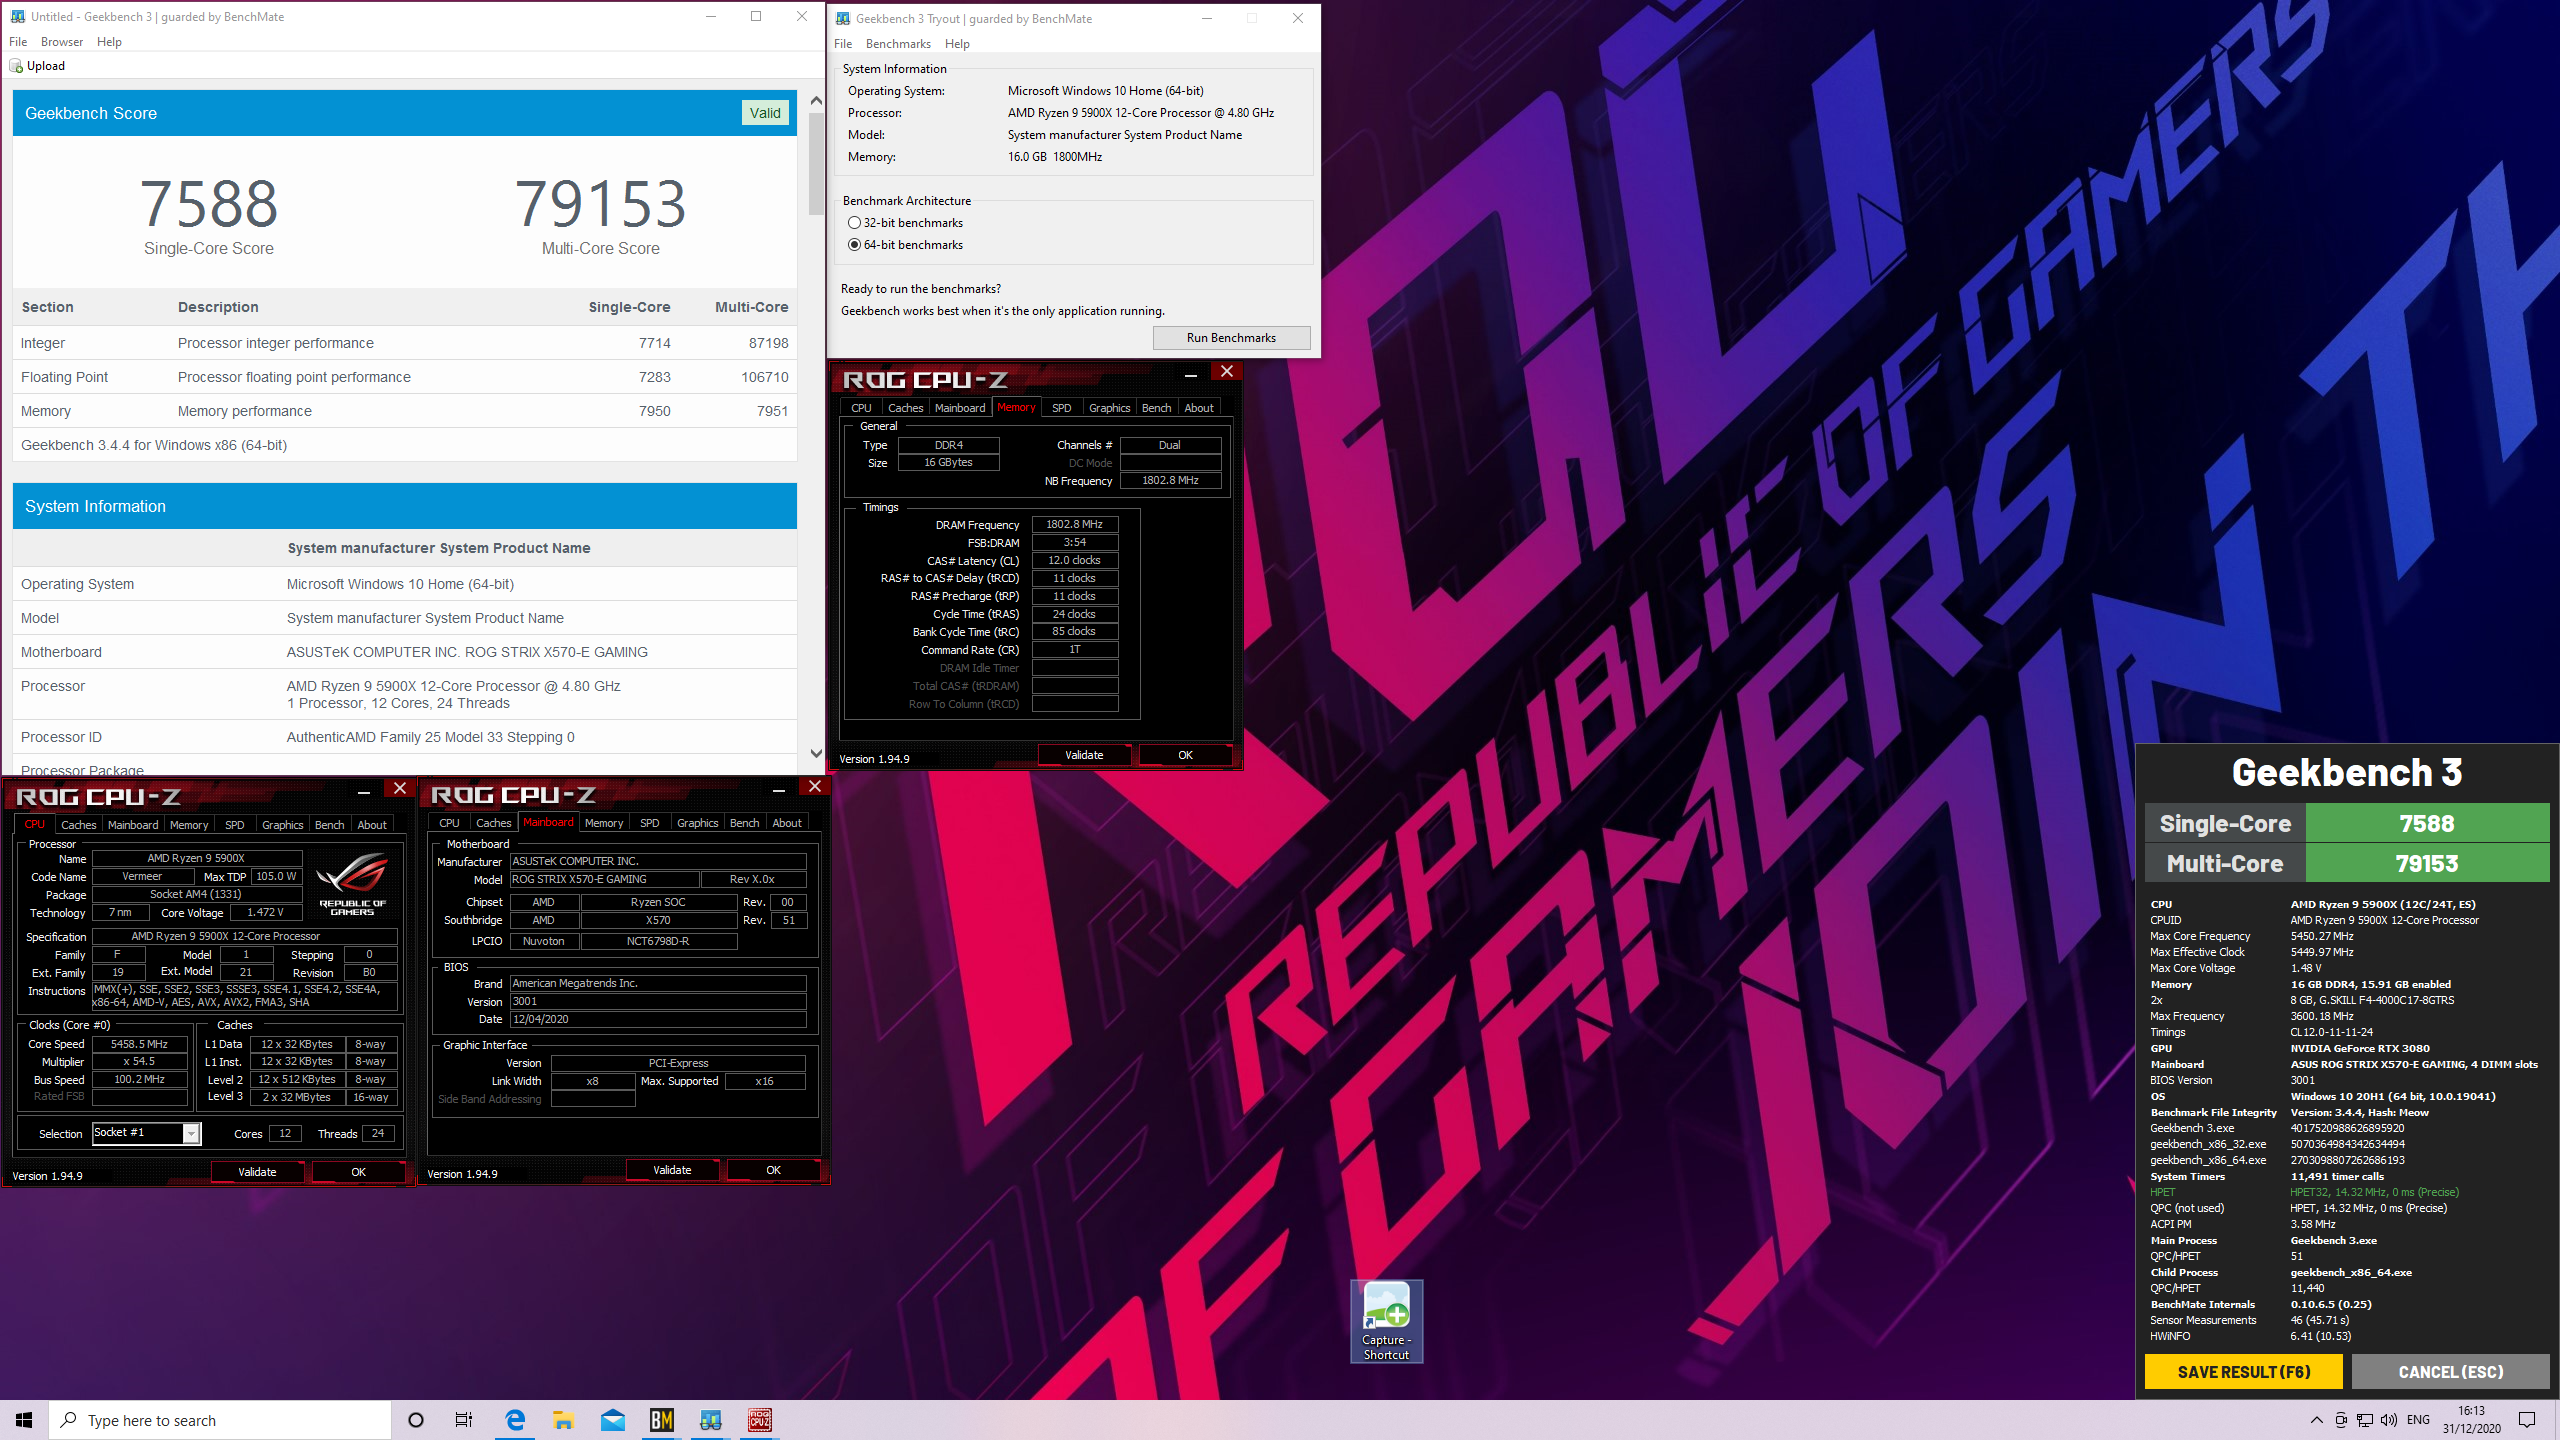Click the Type here to search box
Screen dimensions: 2560x1440
[220, 1420]
